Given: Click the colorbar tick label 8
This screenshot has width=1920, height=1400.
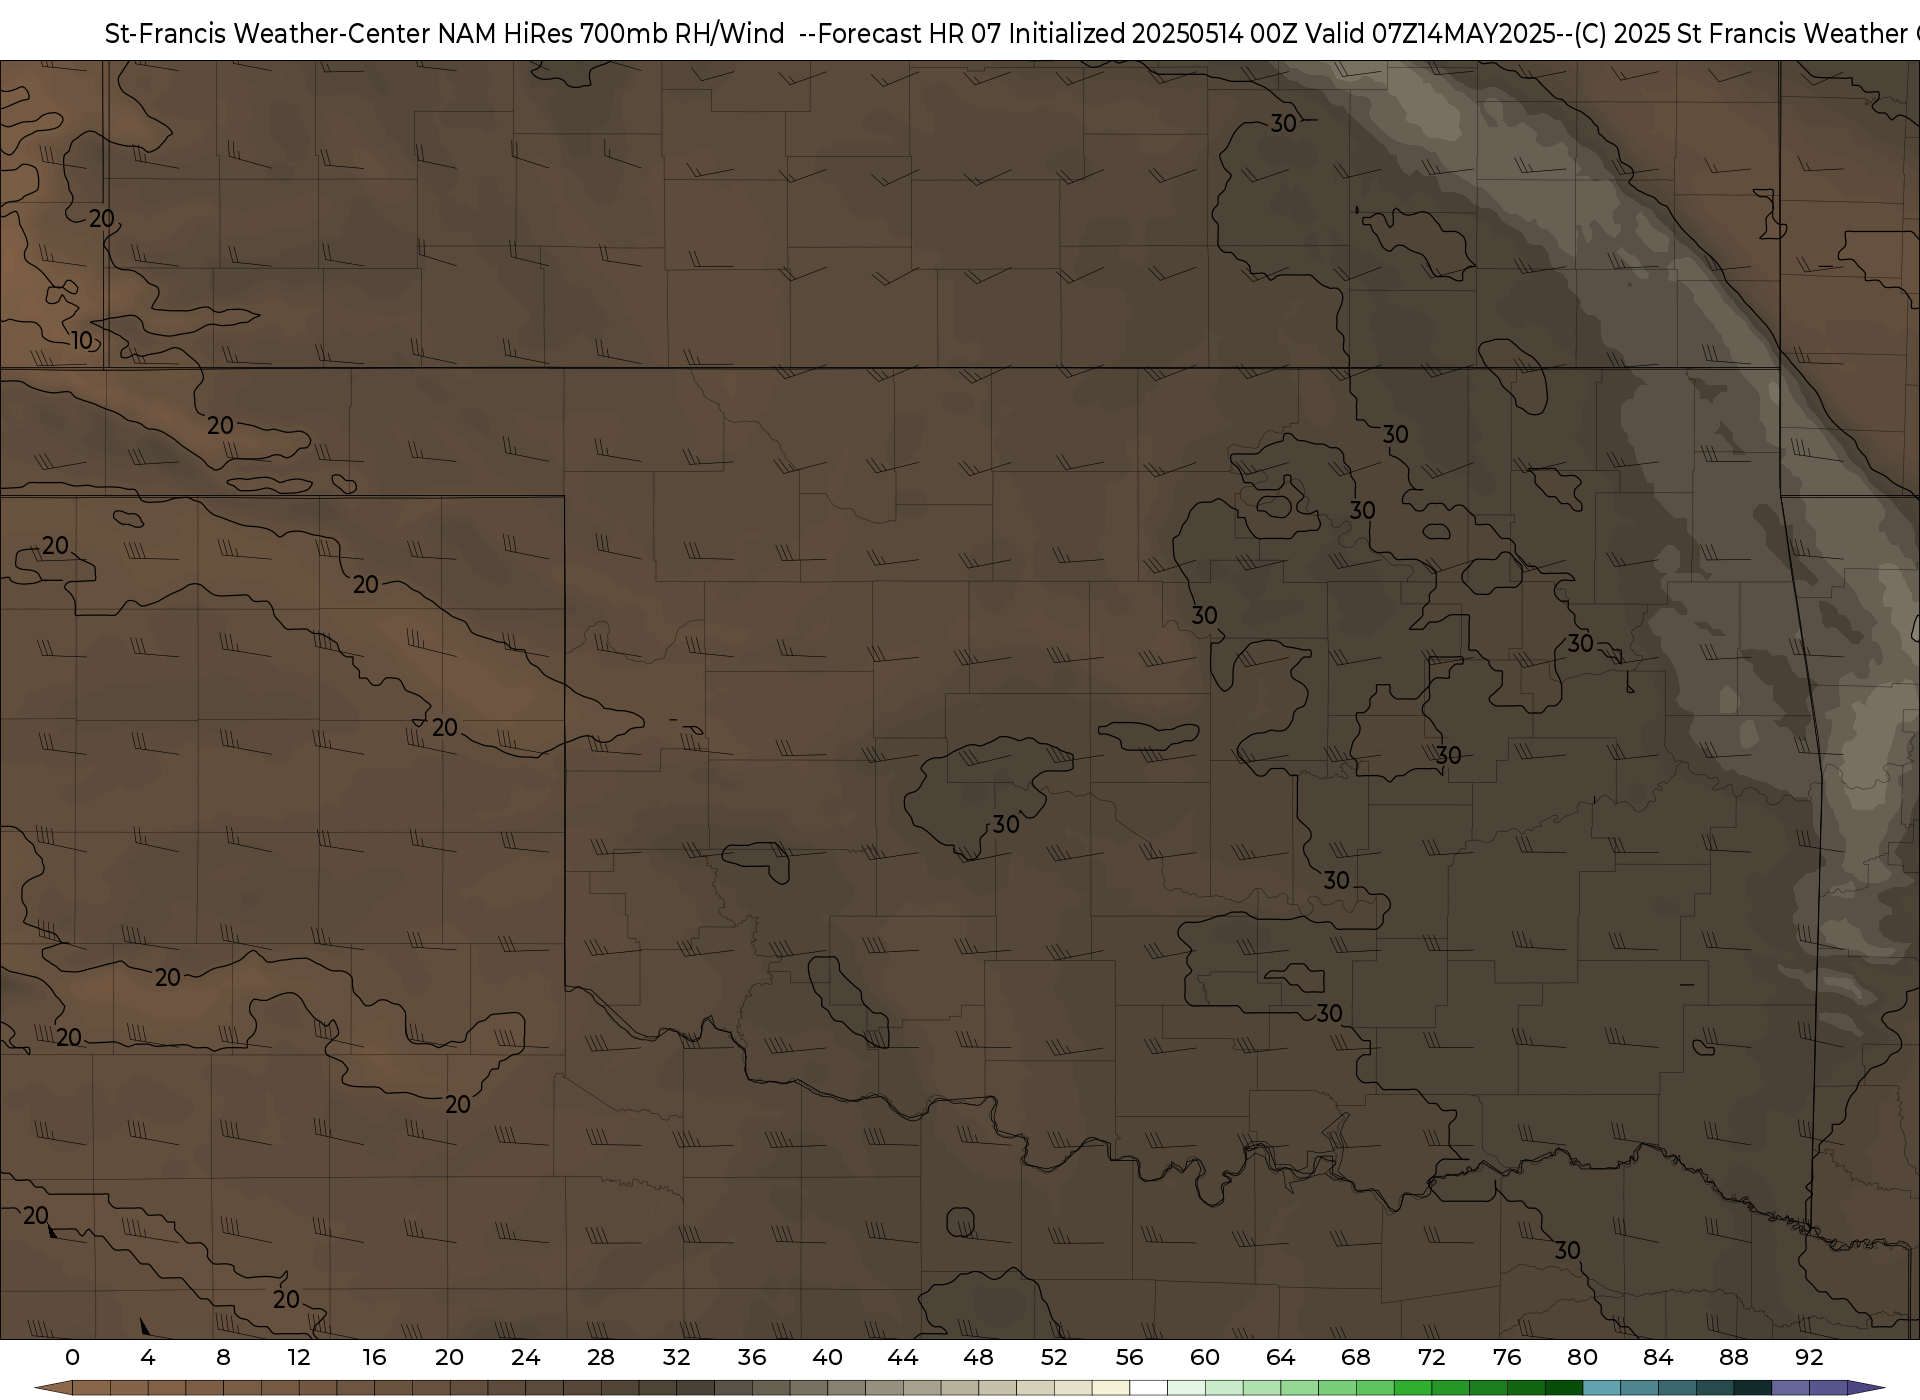Looking at the screenshot, I should pyautogui.click(x=223, y=1358).
